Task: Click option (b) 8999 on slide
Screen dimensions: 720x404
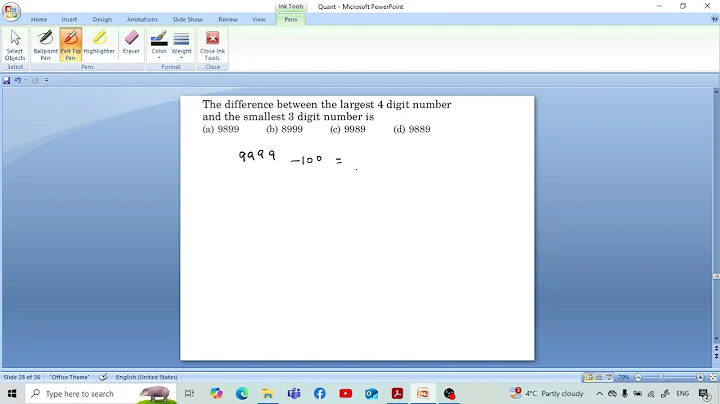Action: [284, 129]
